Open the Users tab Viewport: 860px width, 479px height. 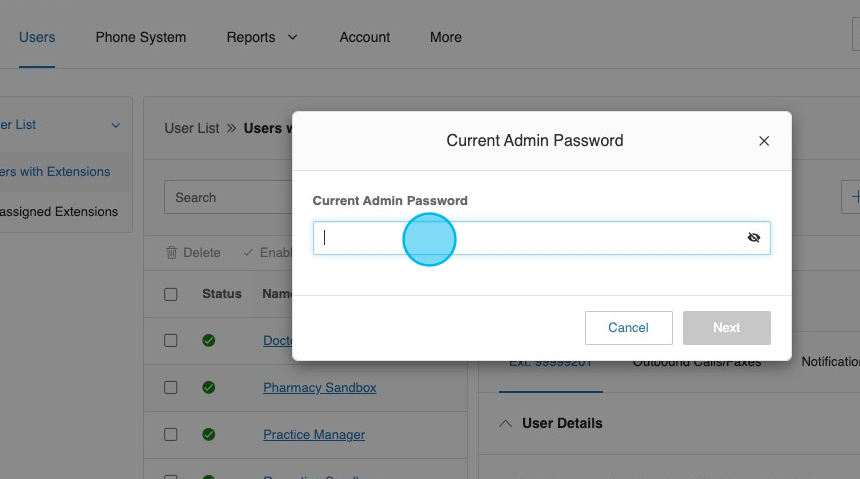coord(37,37)
